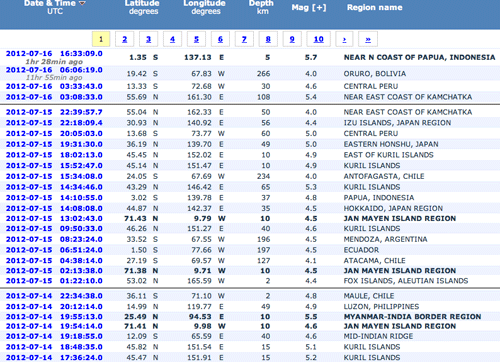Open event 2012-07-15 14:34:46.0
500x362 pixels.
click(54, 187)
